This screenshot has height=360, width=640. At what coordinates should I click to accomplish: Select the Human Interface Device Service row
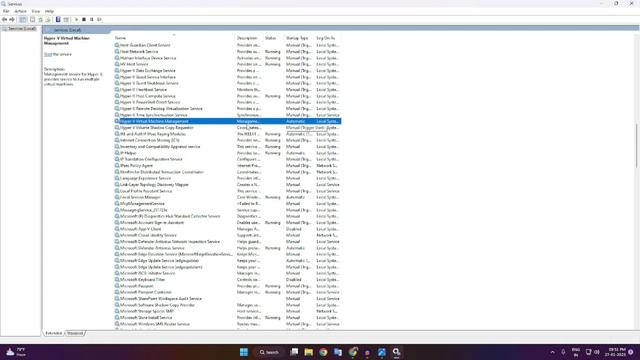point(227,58)
